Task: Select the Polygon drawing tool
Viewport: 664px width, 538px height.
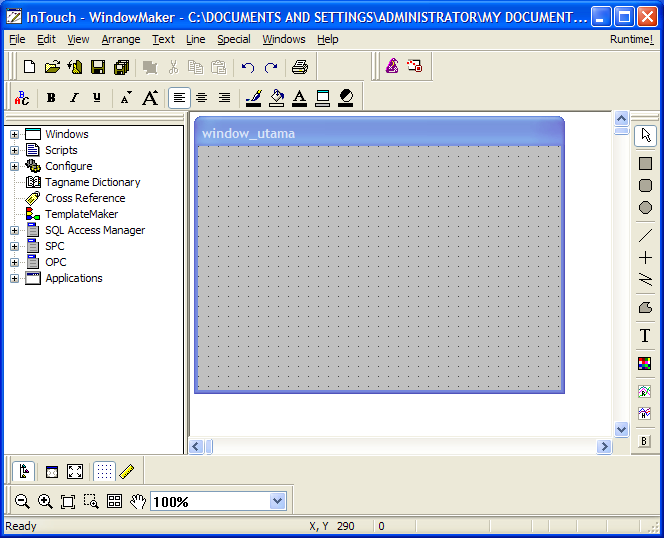Action: coord(645,308)
